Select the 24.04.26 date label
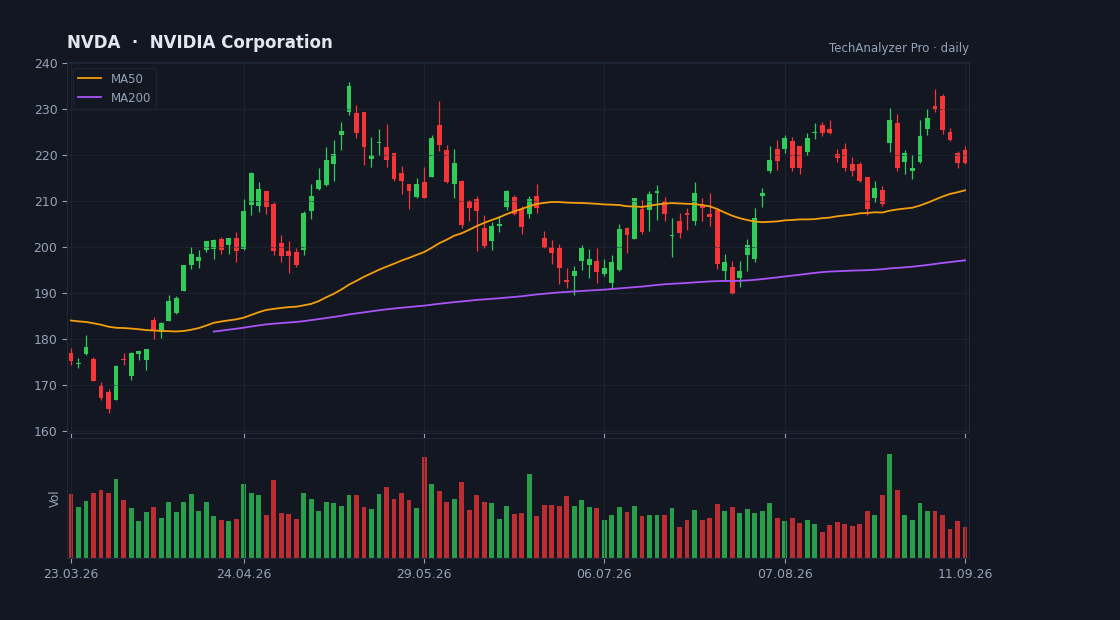 [244, 574]
